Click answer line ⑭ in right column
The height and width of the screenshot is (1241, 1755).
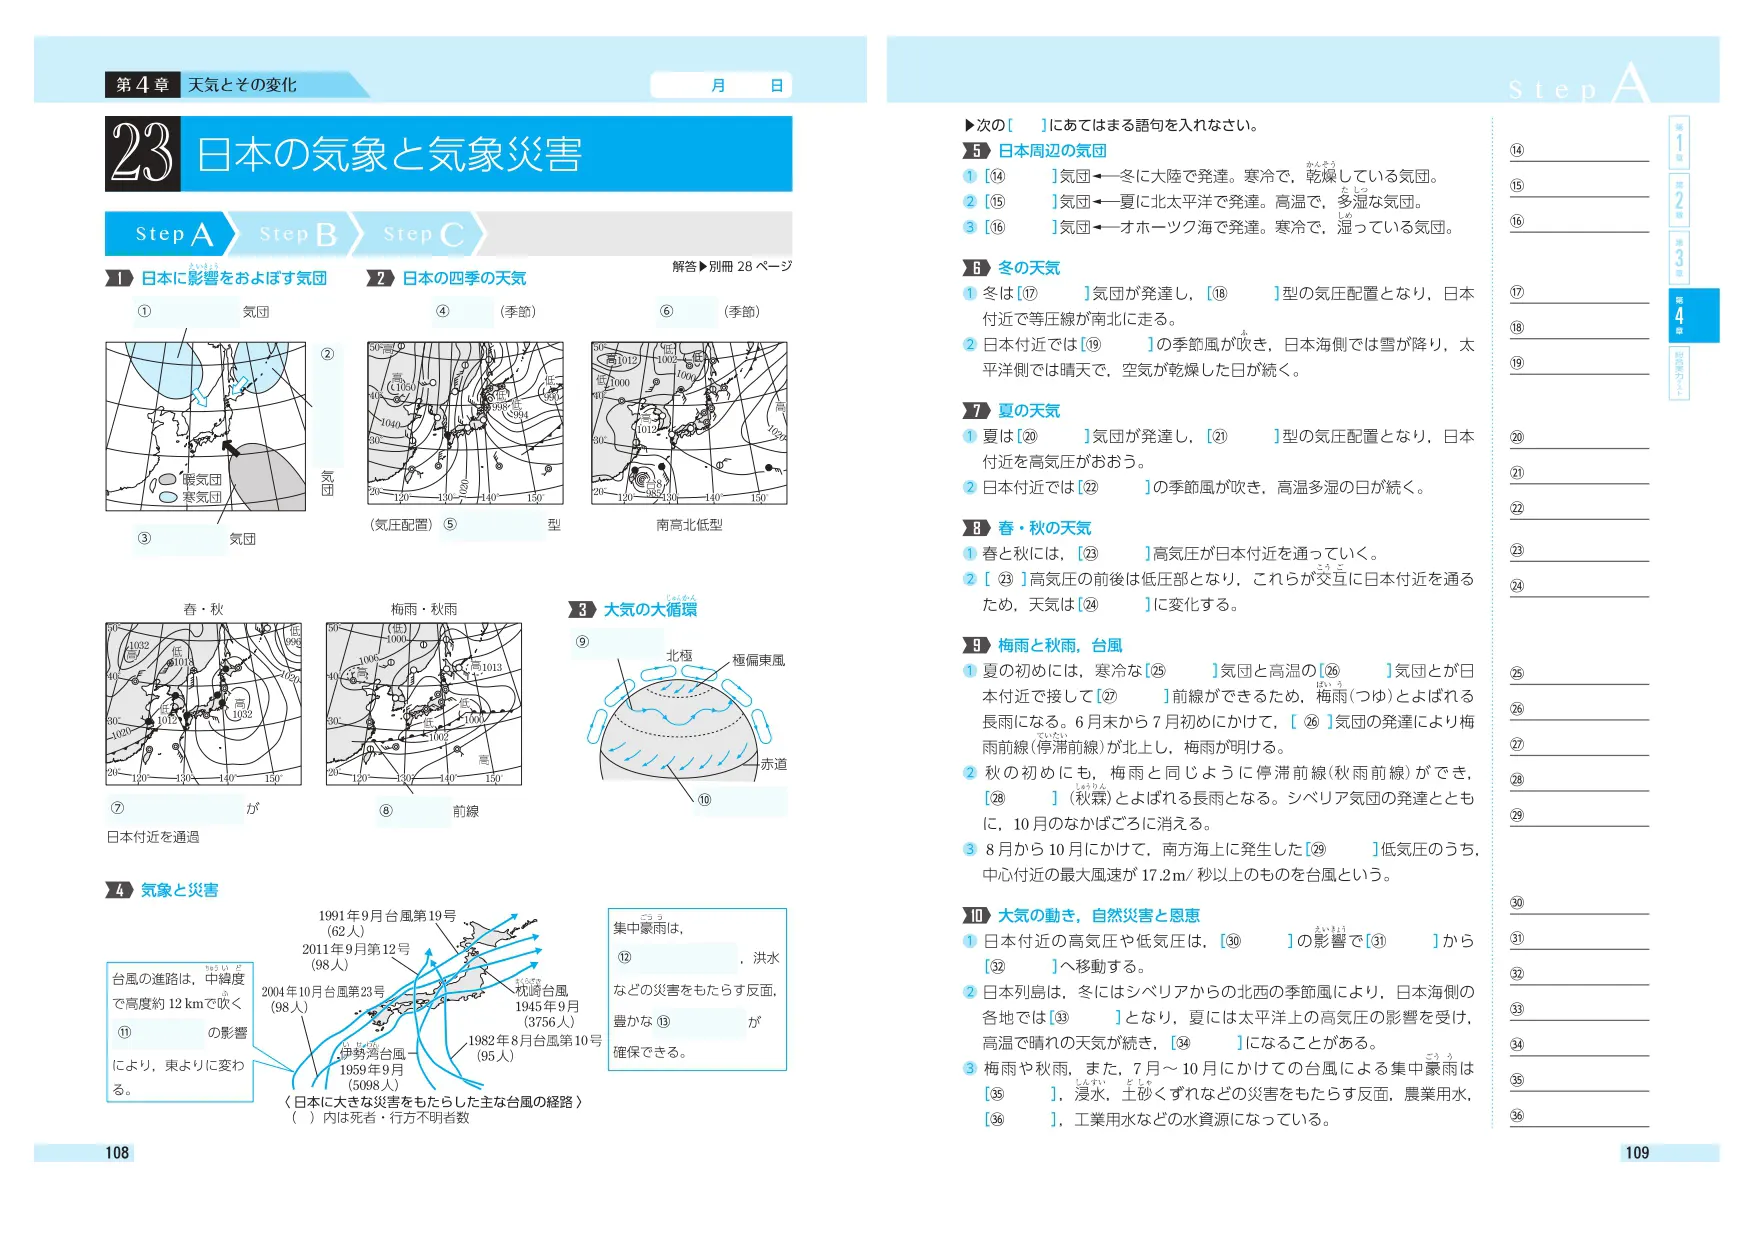[1578, 151]
